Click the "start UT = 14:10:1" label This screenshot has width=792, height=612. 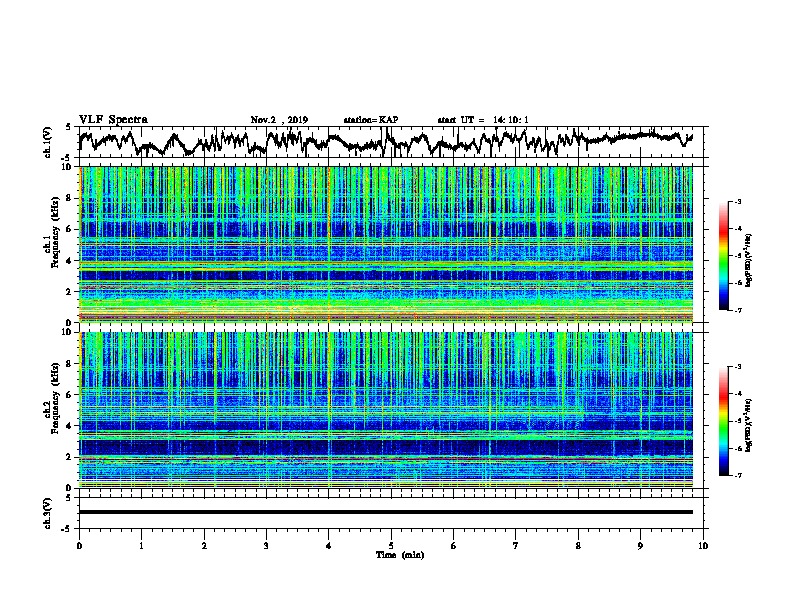point(483,120)
